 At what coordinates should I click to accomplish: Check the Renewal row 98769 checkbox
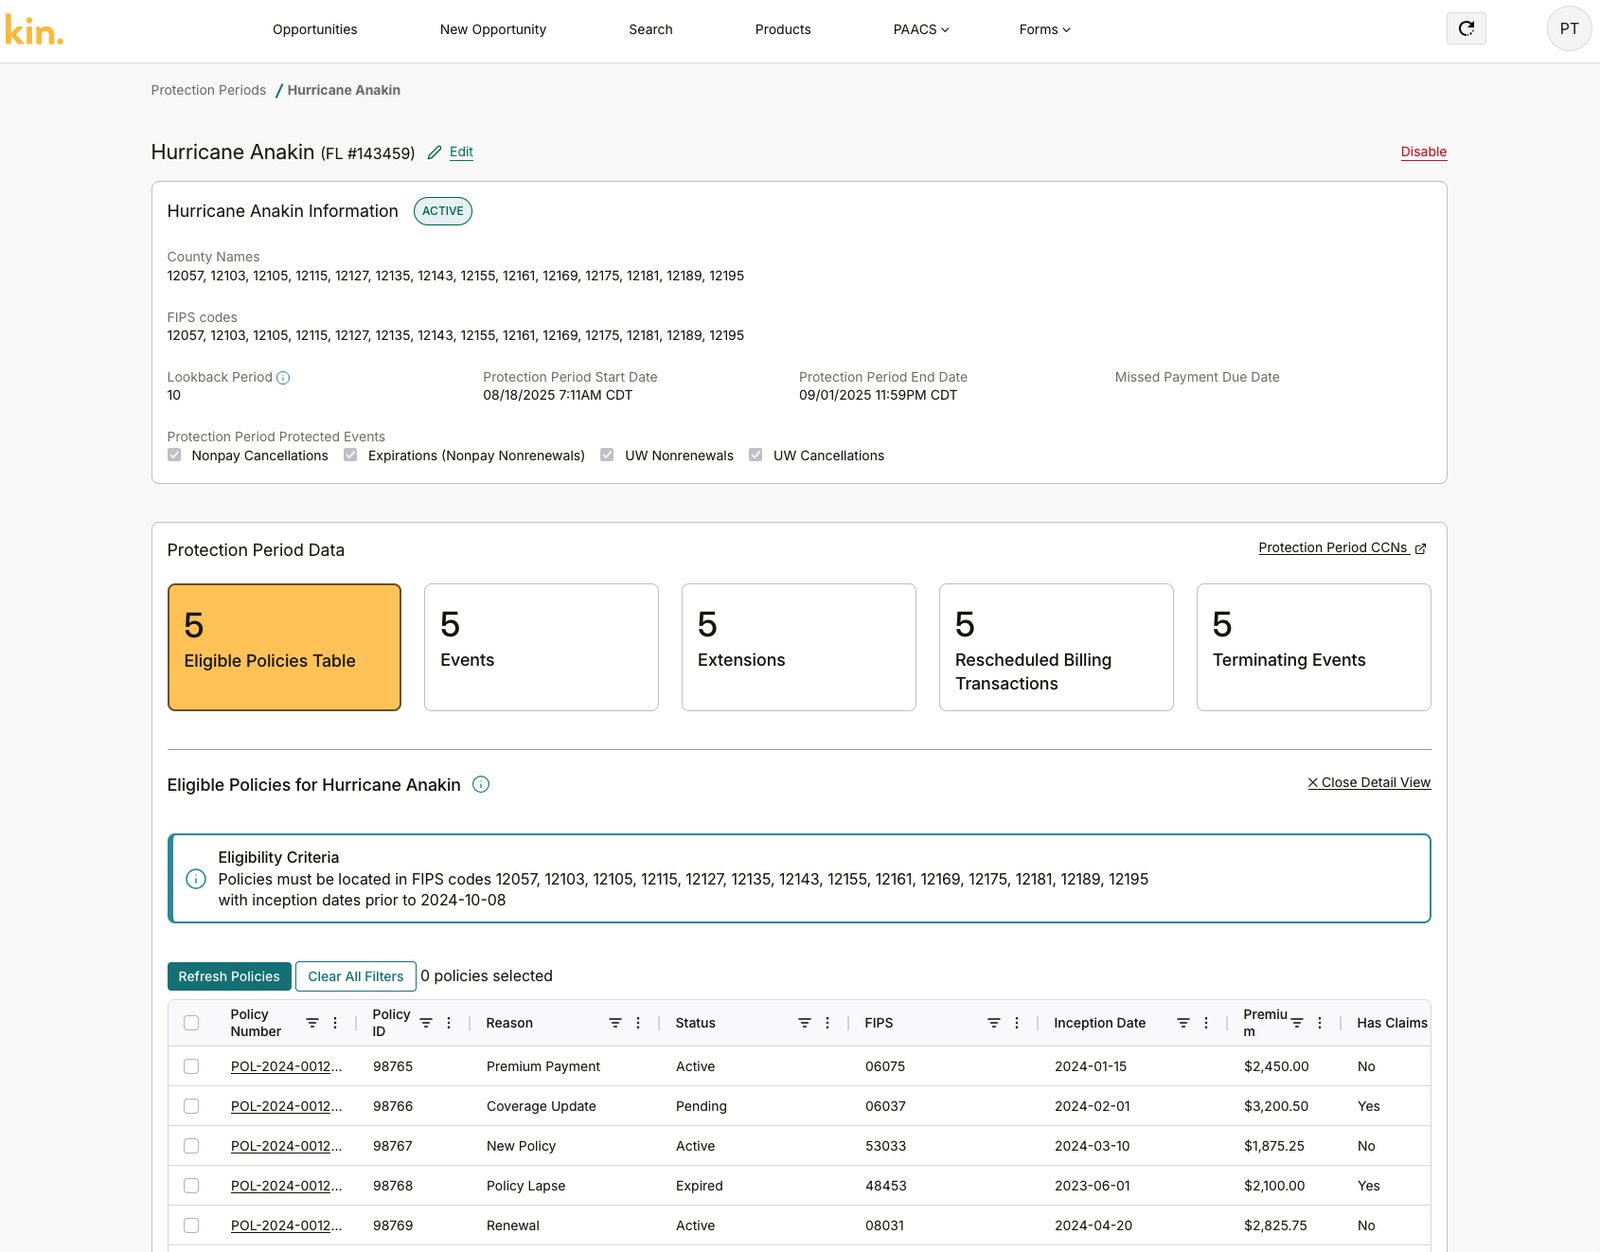pos(191,1226)
